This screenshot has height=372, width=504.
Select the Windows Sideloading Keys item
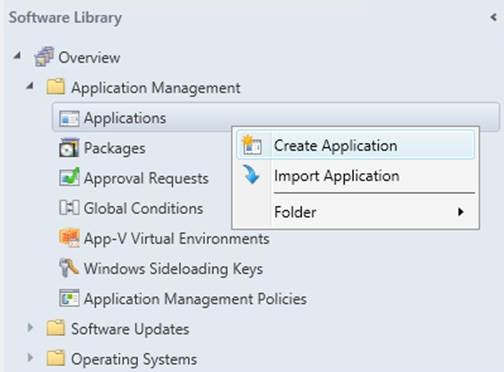tap(173, 269)
